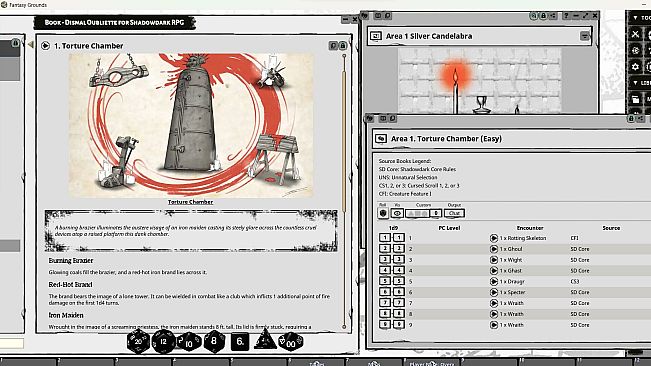Roll the d4 pyramid die

point(265,339)
